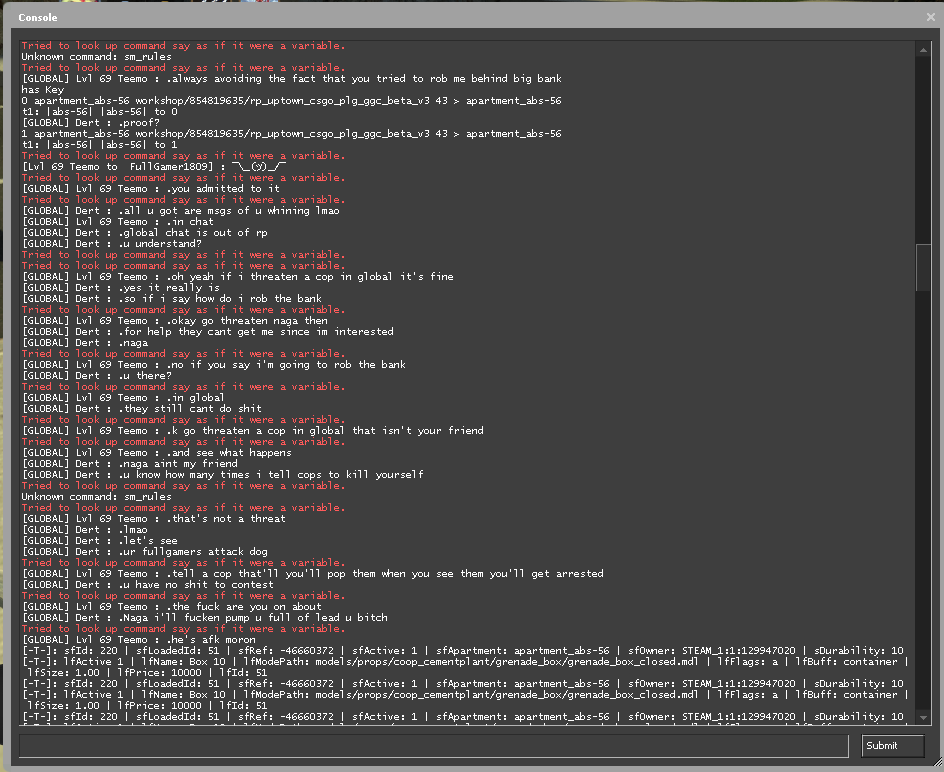Screen dimensions: 944x772
Task: Click the Dert line reading '.lmao'
Action: pyautogui.click(x=84, y=529)
